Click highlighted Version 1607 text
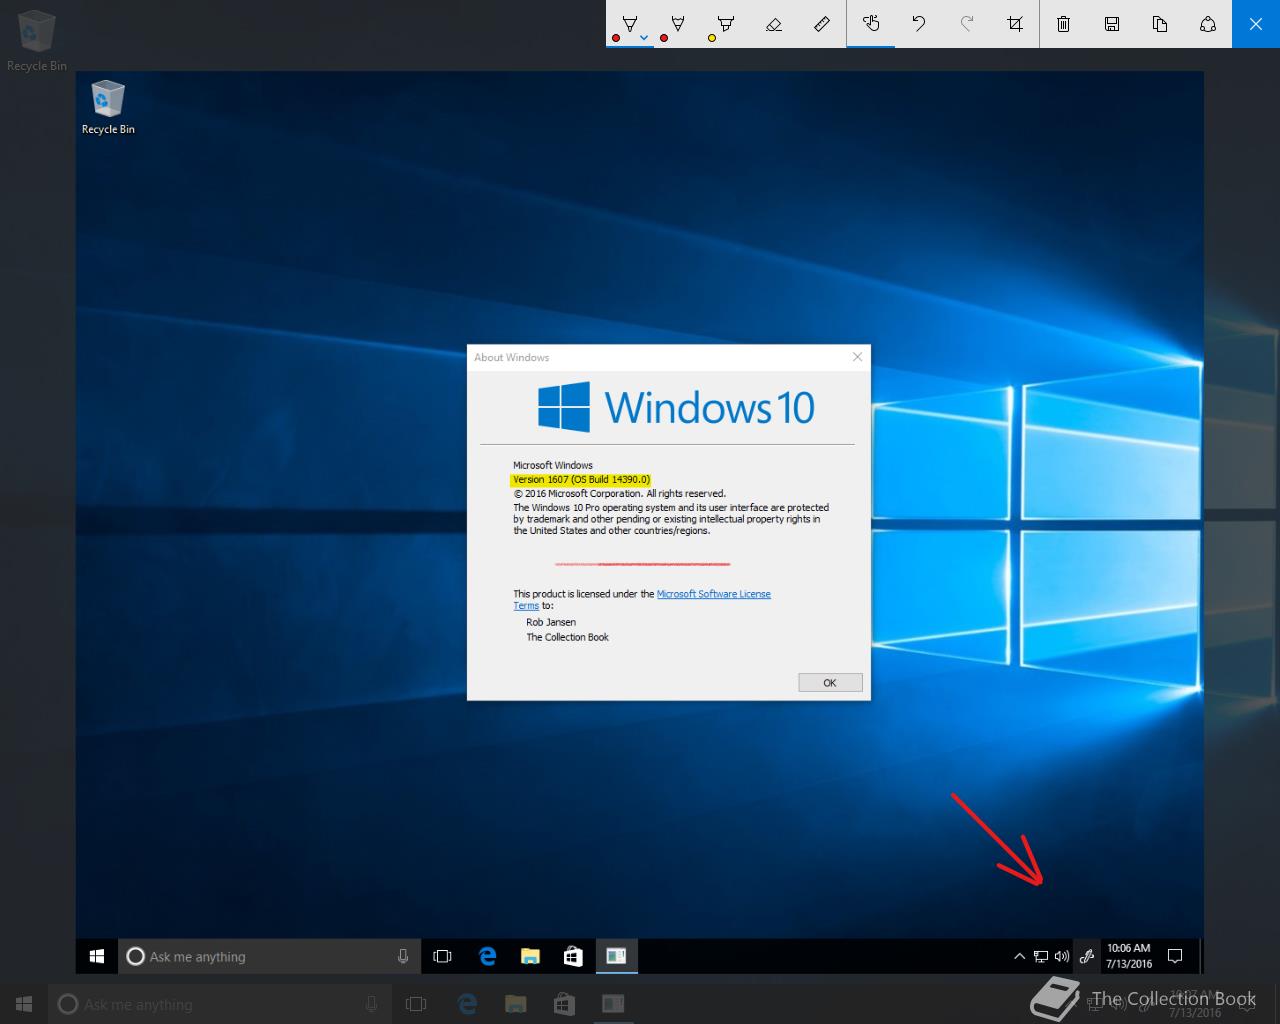 [581, 480]
